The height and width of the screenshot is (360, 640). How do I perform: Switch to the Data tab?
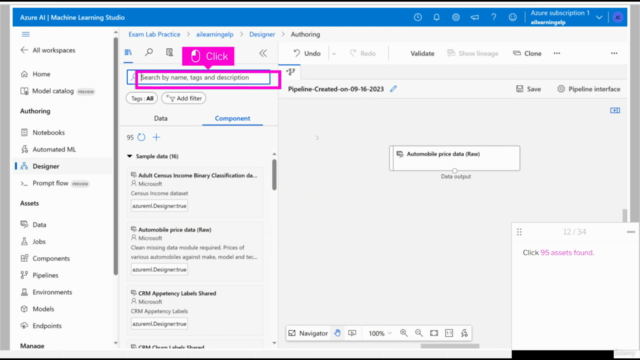tap(161, 118)
